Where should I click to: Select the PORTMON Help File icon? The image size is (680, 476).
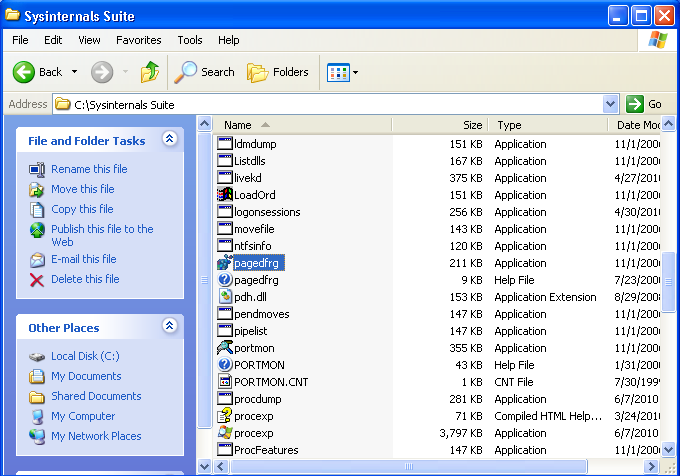pos(225,365)
